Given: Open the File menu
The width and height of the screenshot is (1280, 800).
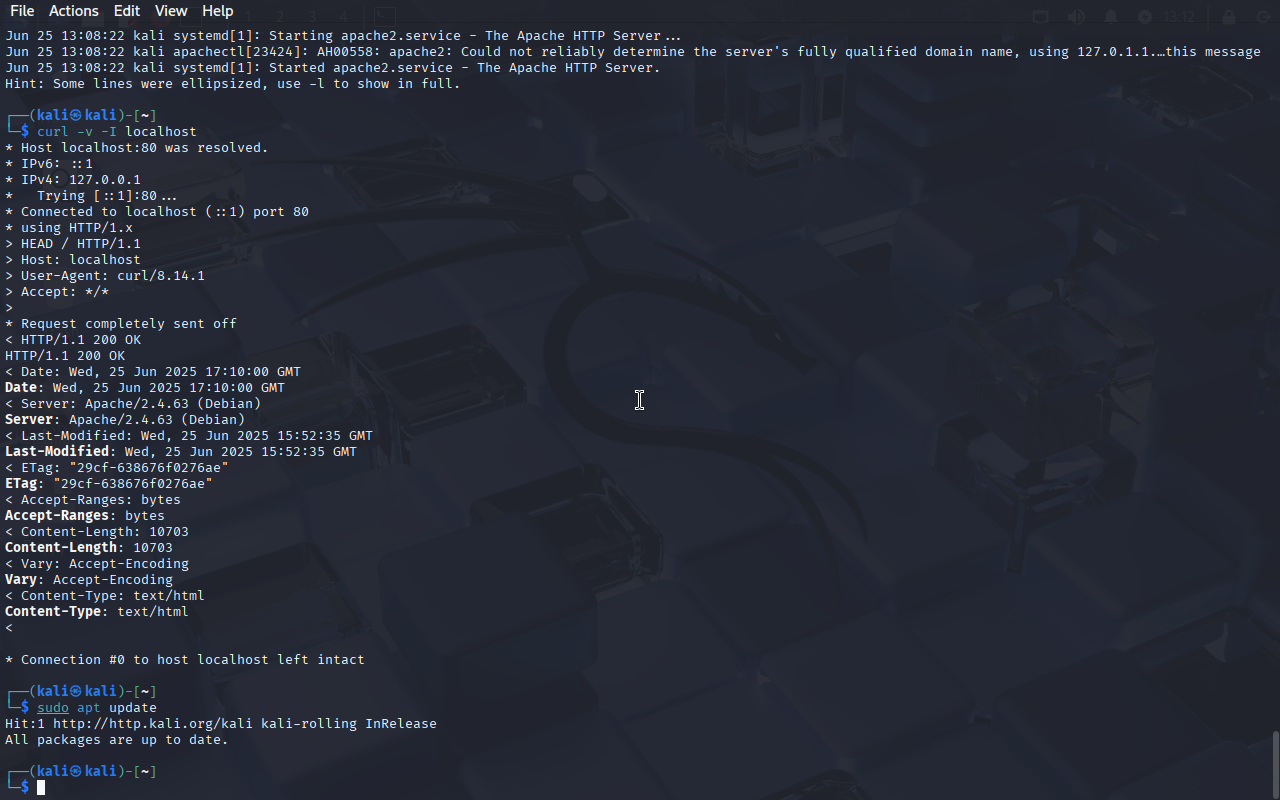Looking at the screenshot, I should click(21, 11).
